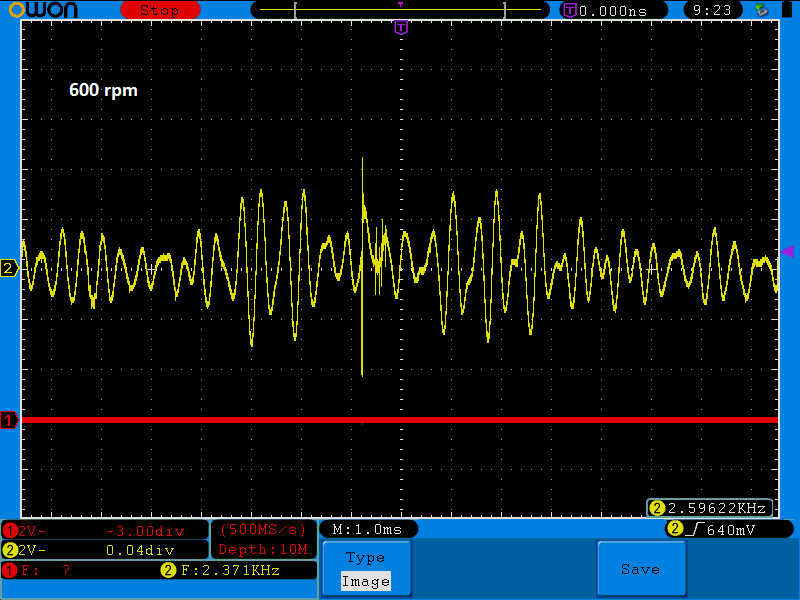Screen dimensions: 800x600
Task: Click the 500MS/s sample rate indicator
Action: (264, 529)
